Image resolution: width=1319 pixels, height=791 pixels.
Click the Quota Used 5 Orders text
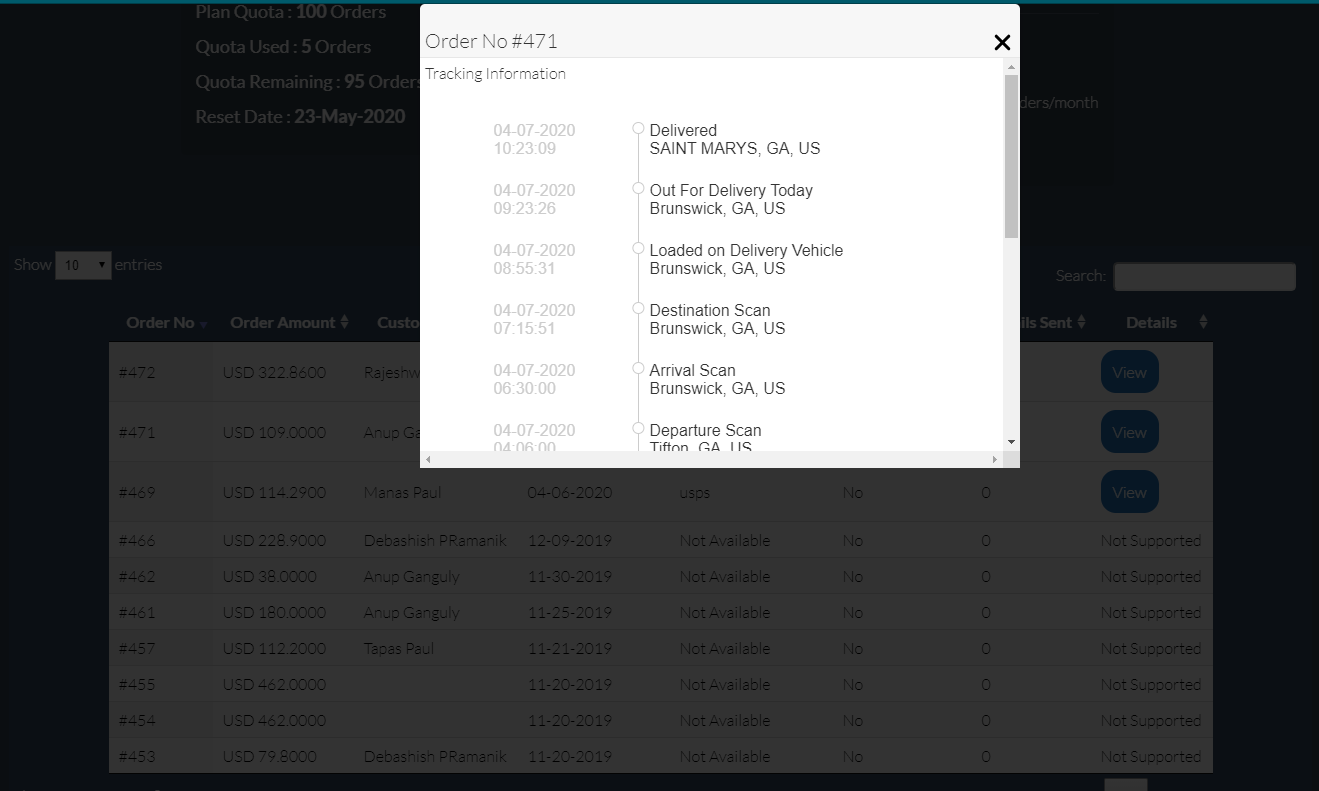pyautogui.click(x=283, y=47)
